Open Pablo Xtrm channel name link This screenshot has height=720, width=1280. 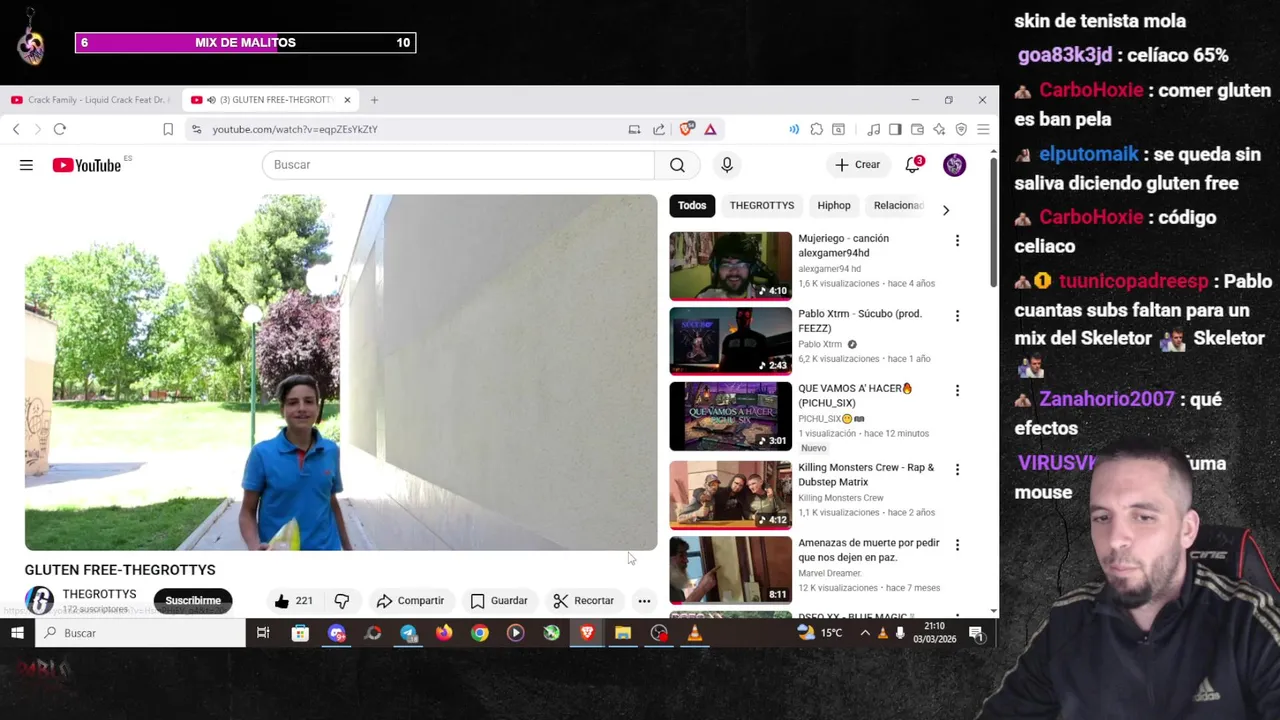[x=820, y=344]
